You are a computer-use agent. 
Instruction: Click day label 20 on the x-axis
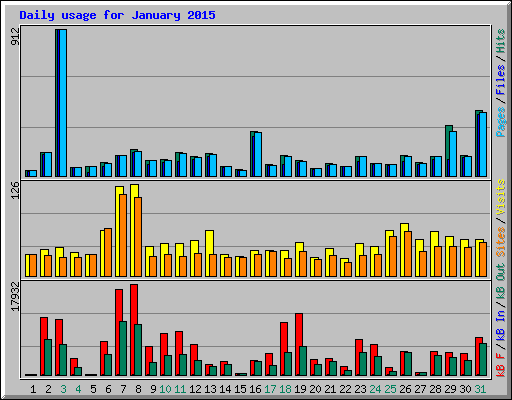point(315,389)
